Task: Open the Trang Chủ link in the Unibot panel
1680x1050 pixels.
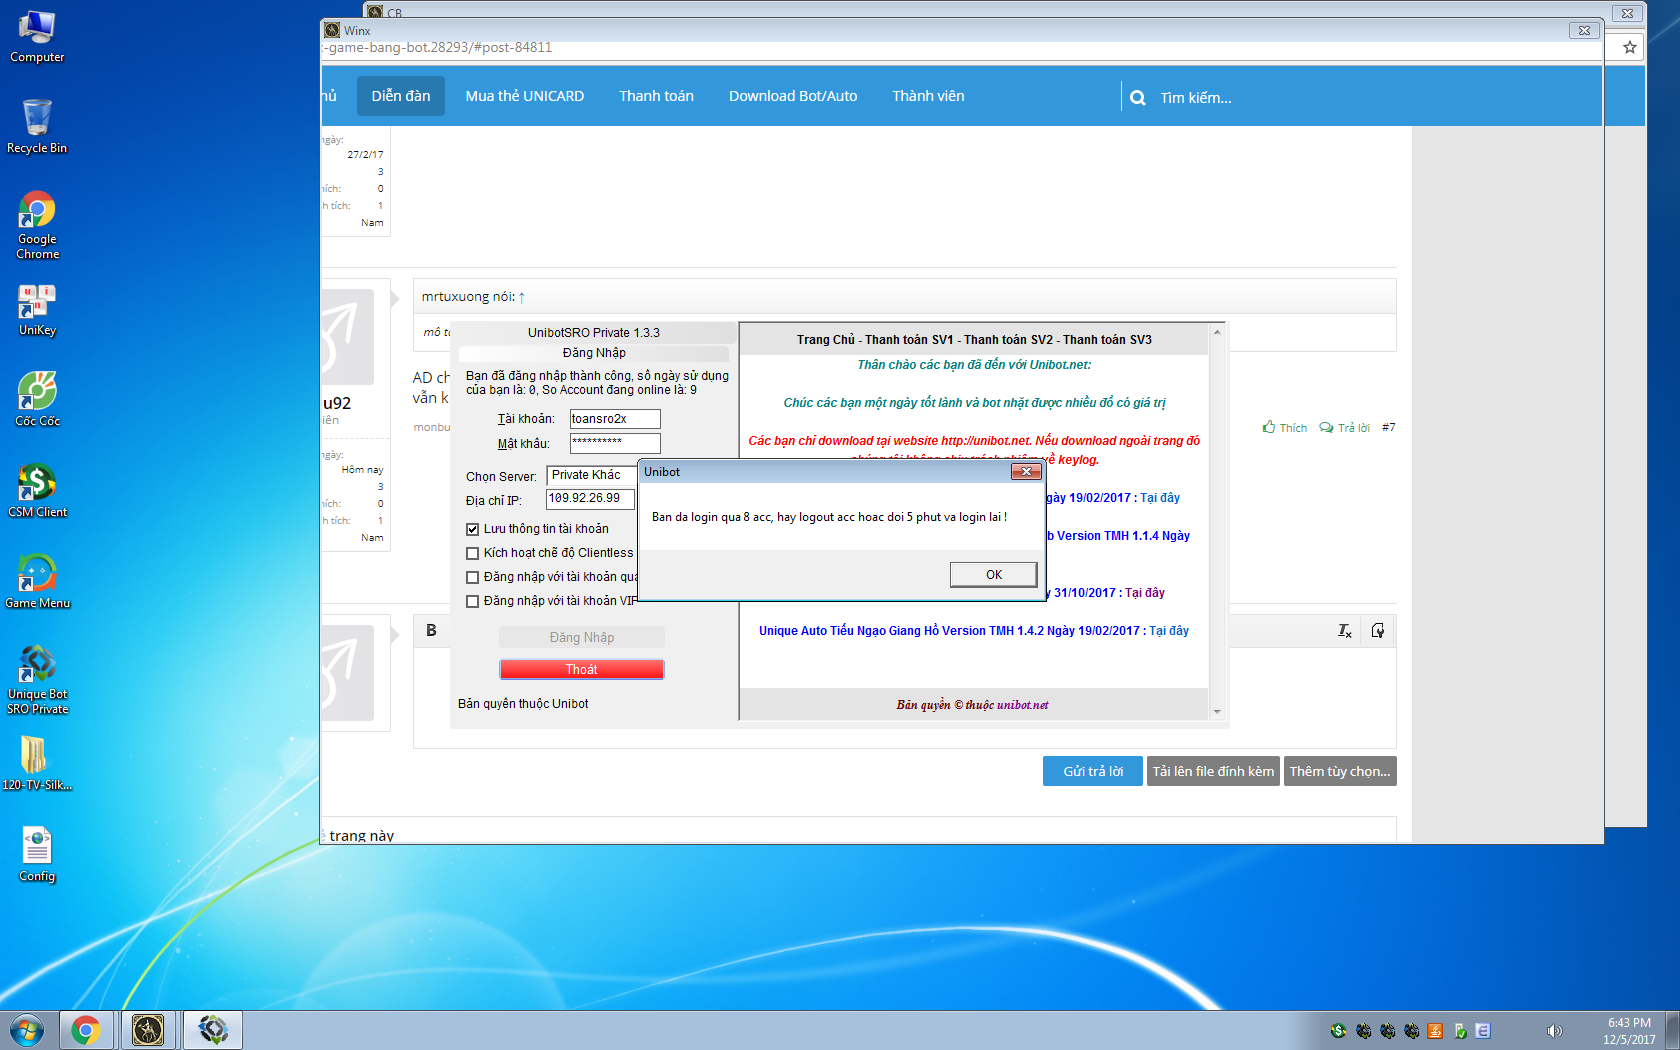Action: click(825, 340)
